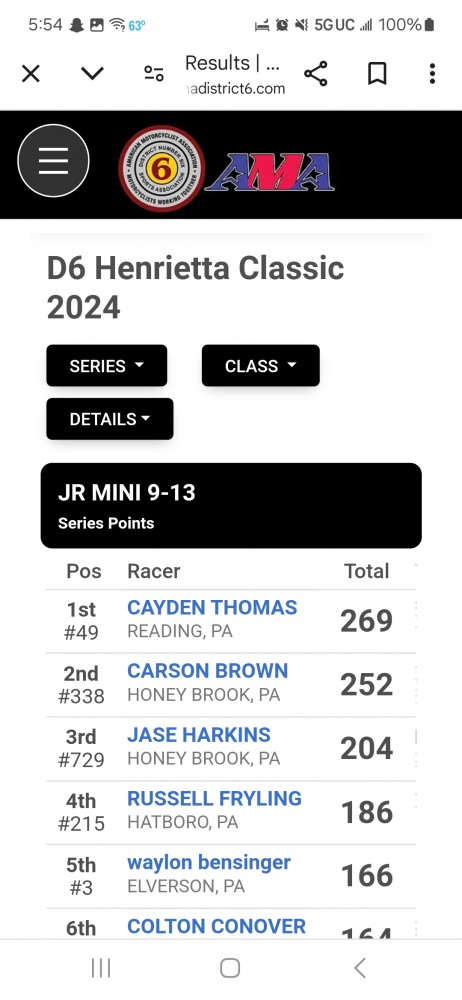Open waylon bensinger racer link
Screen dimensions: 462x1000
[209, 863]
